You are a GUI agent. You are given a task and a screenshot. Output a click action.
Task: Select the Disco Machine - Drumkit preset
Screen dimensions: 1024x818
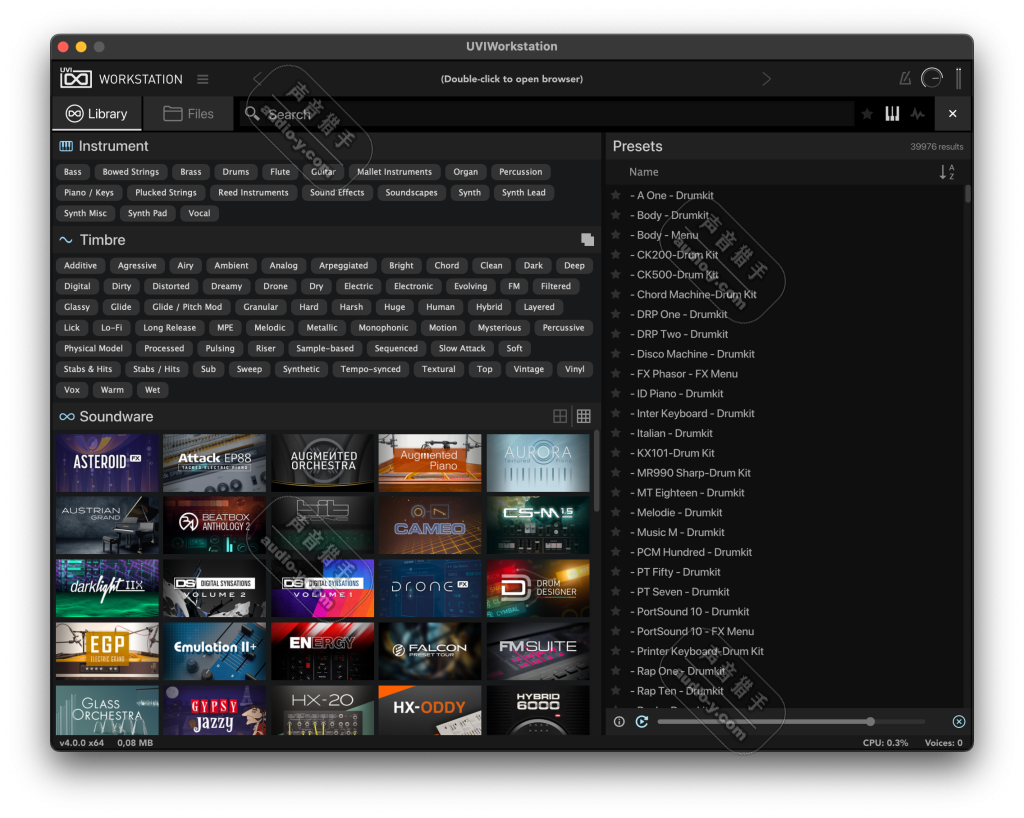click(695, 354)
